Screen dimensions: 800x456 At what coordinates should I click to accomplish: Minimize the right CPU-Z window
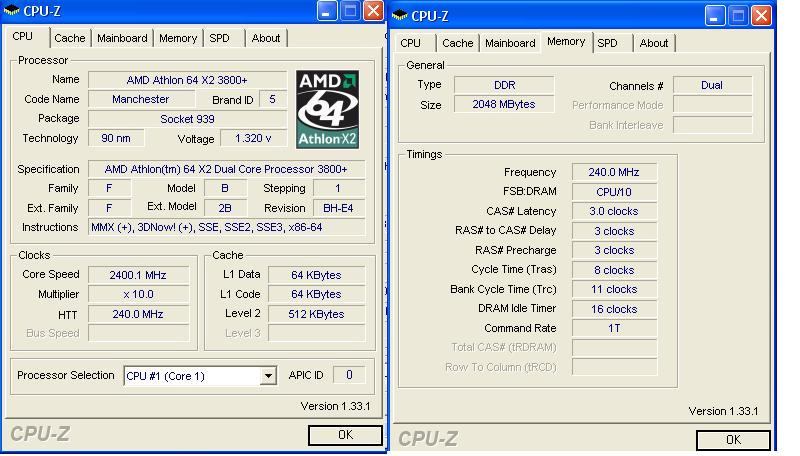(715, 16)
